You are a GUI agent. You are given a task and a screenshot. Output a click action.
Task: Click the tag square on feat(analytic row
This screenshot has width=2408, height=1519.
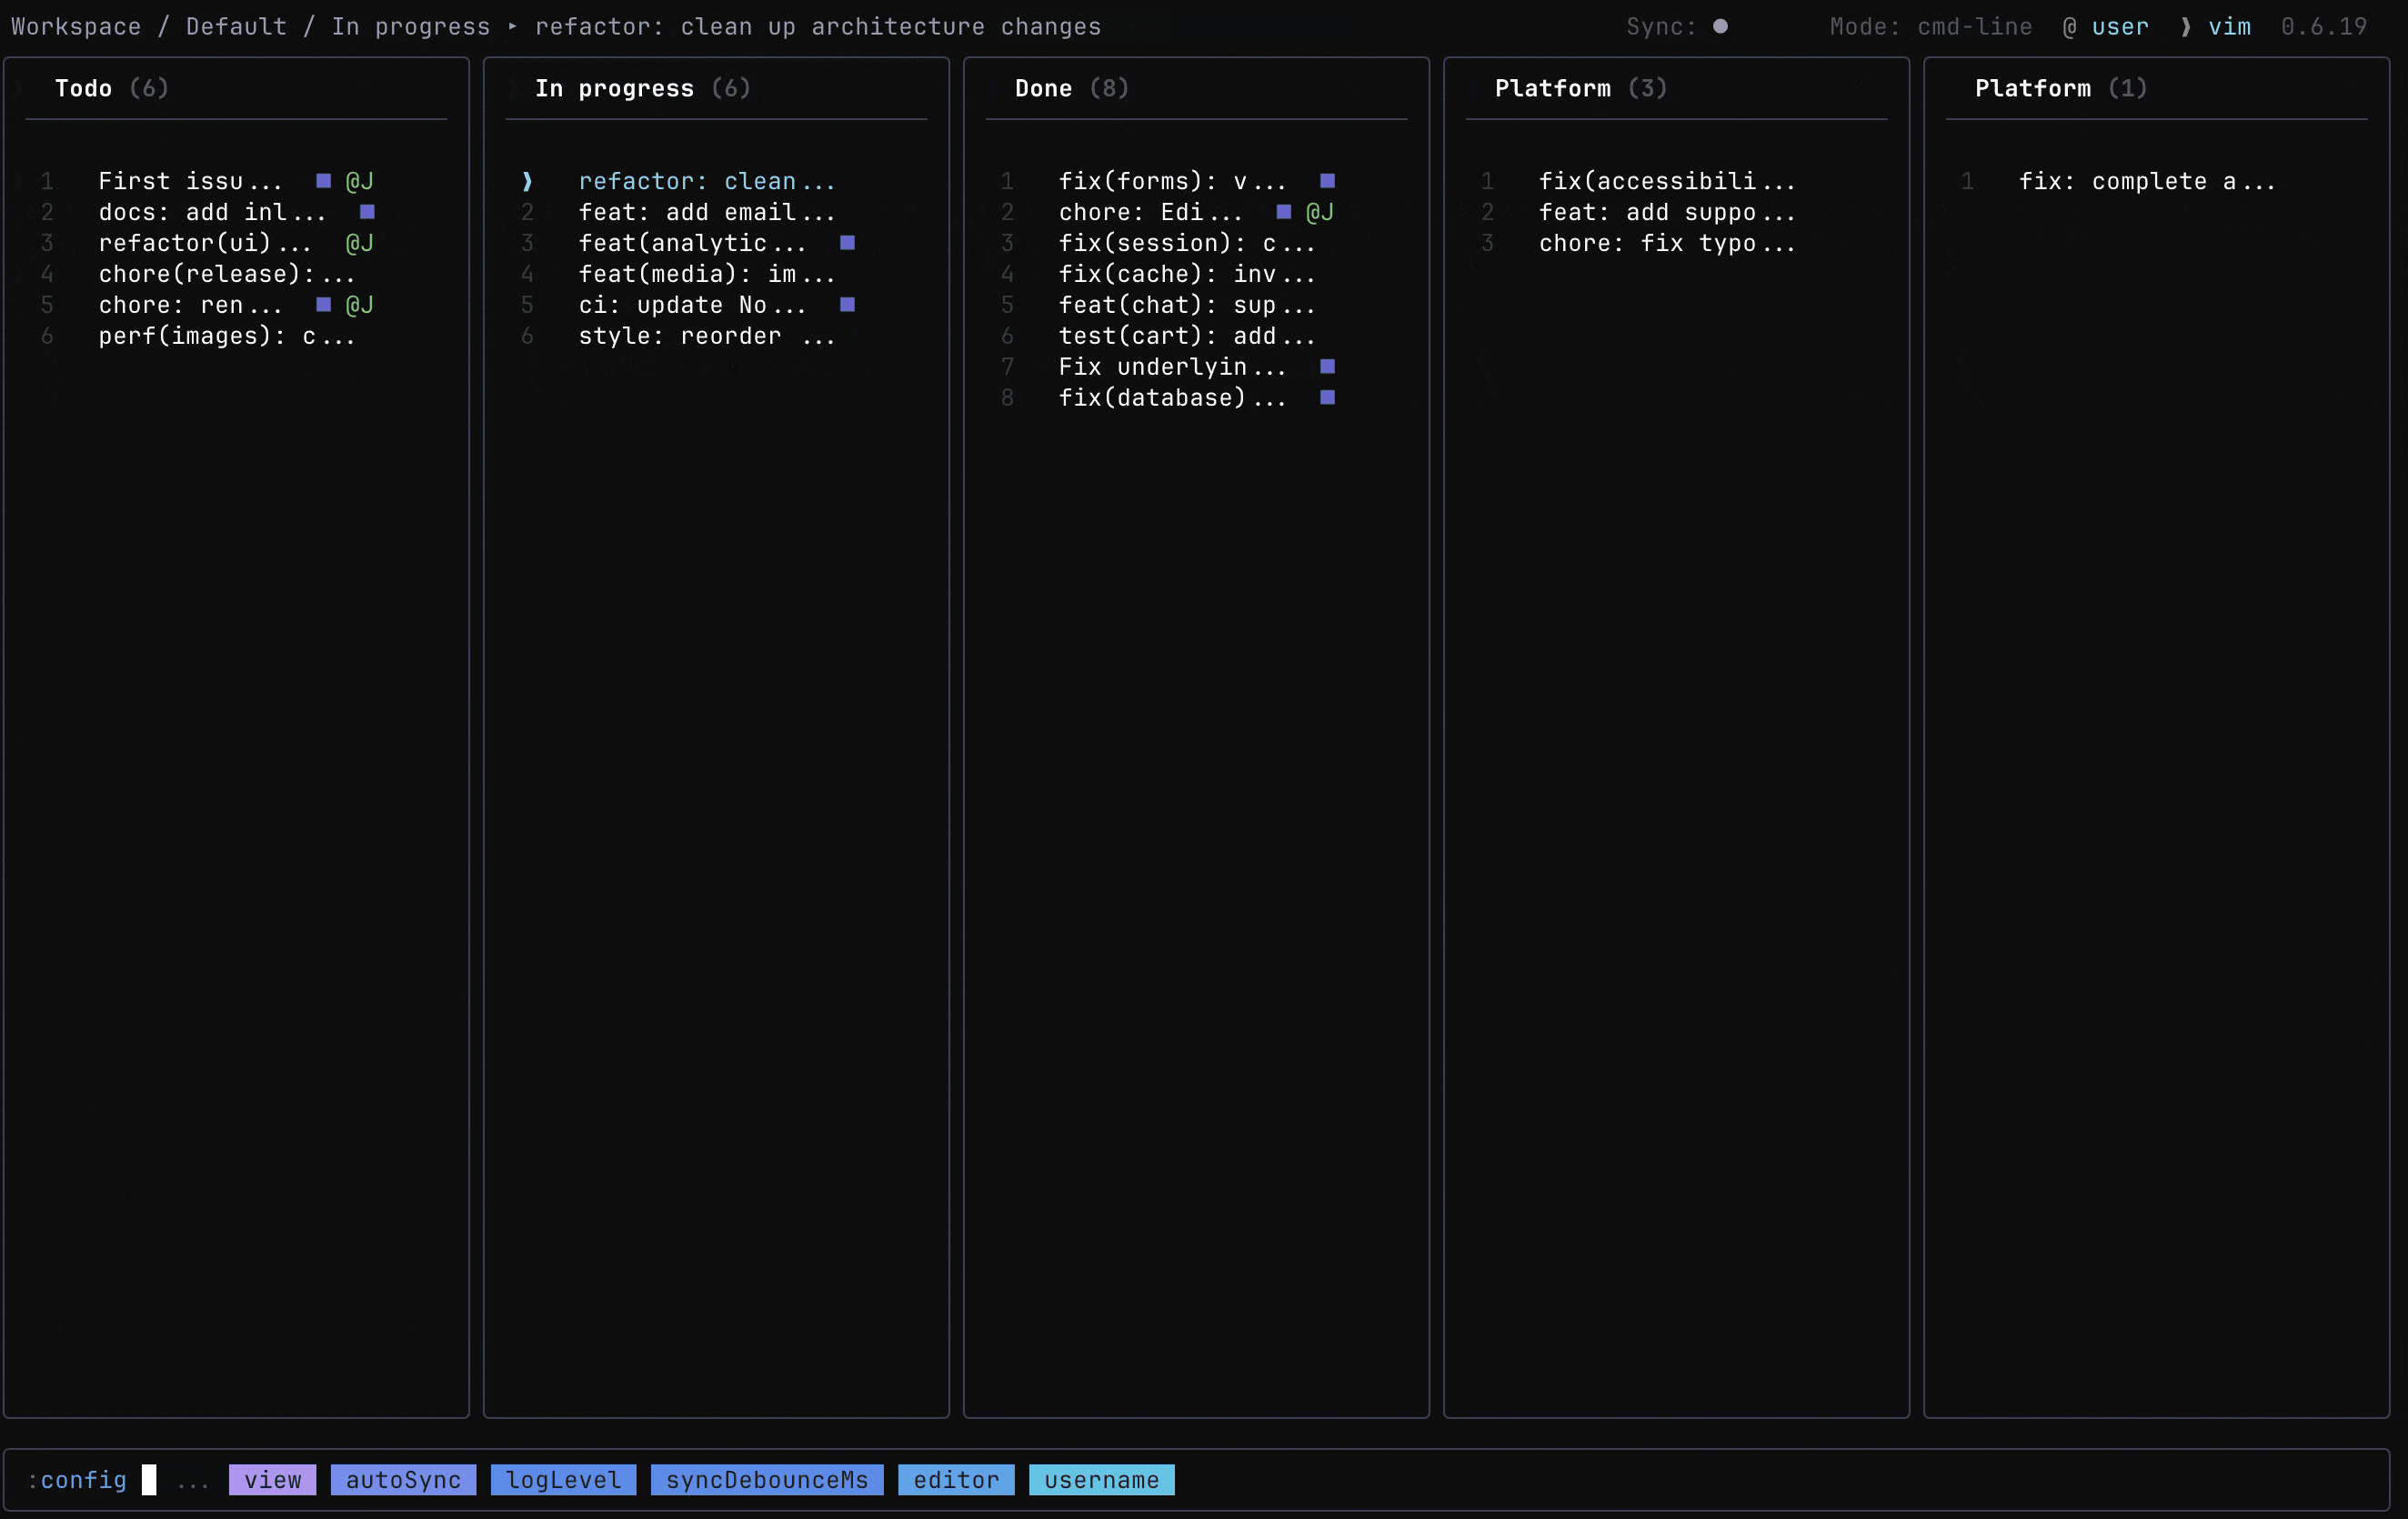pos(847,243)
